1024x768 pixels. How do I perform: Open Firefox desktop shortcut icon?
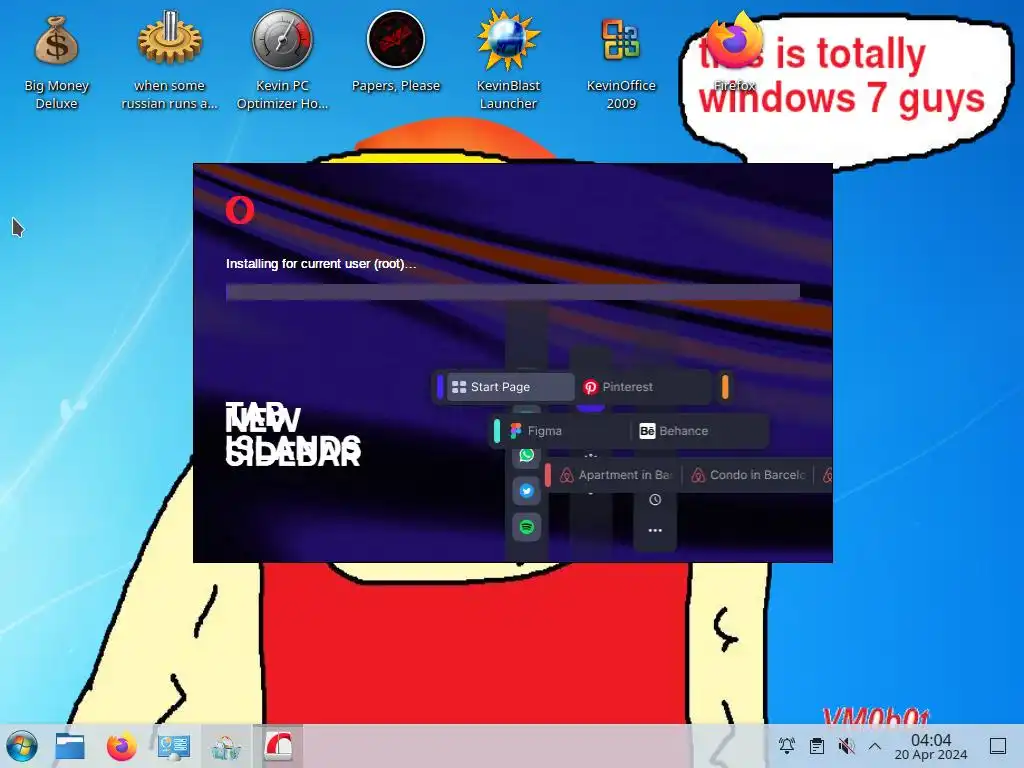click(734, 54)
